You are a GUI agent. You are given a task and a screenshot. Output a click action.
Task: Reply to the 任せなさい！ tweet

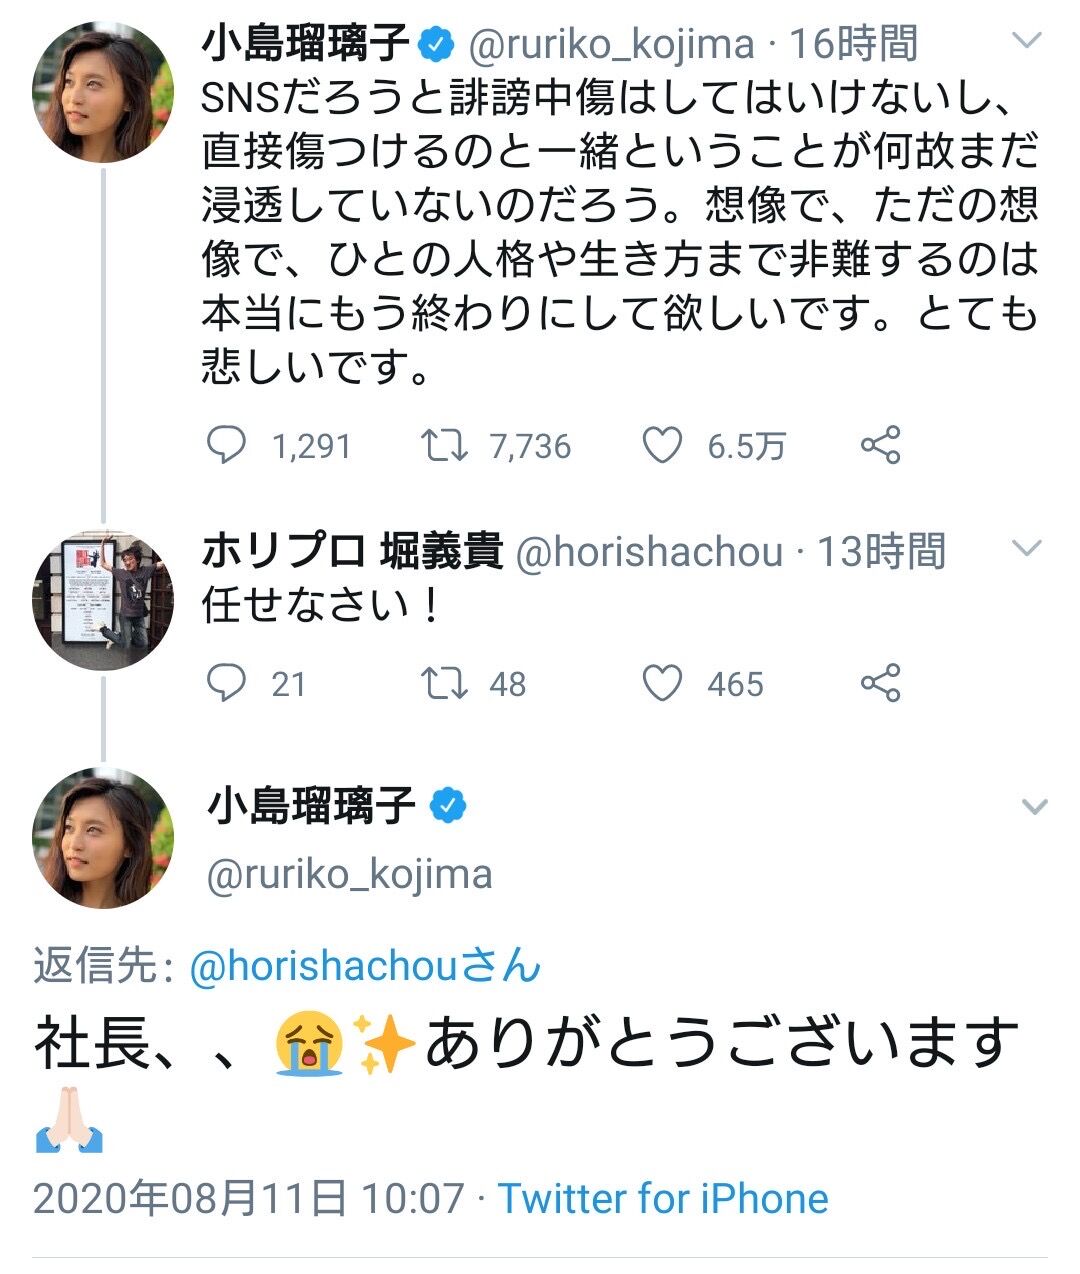[x=226, y=683]
